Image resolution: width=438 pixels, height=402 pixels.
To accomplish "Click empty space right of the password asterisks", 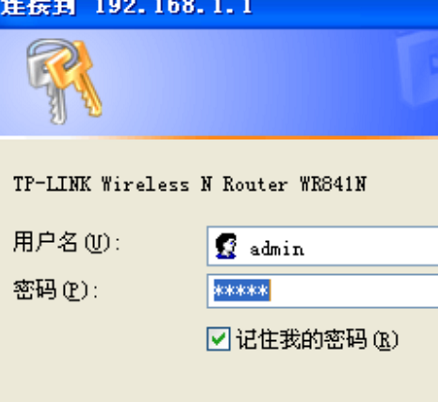I will [x=353, y=291].
